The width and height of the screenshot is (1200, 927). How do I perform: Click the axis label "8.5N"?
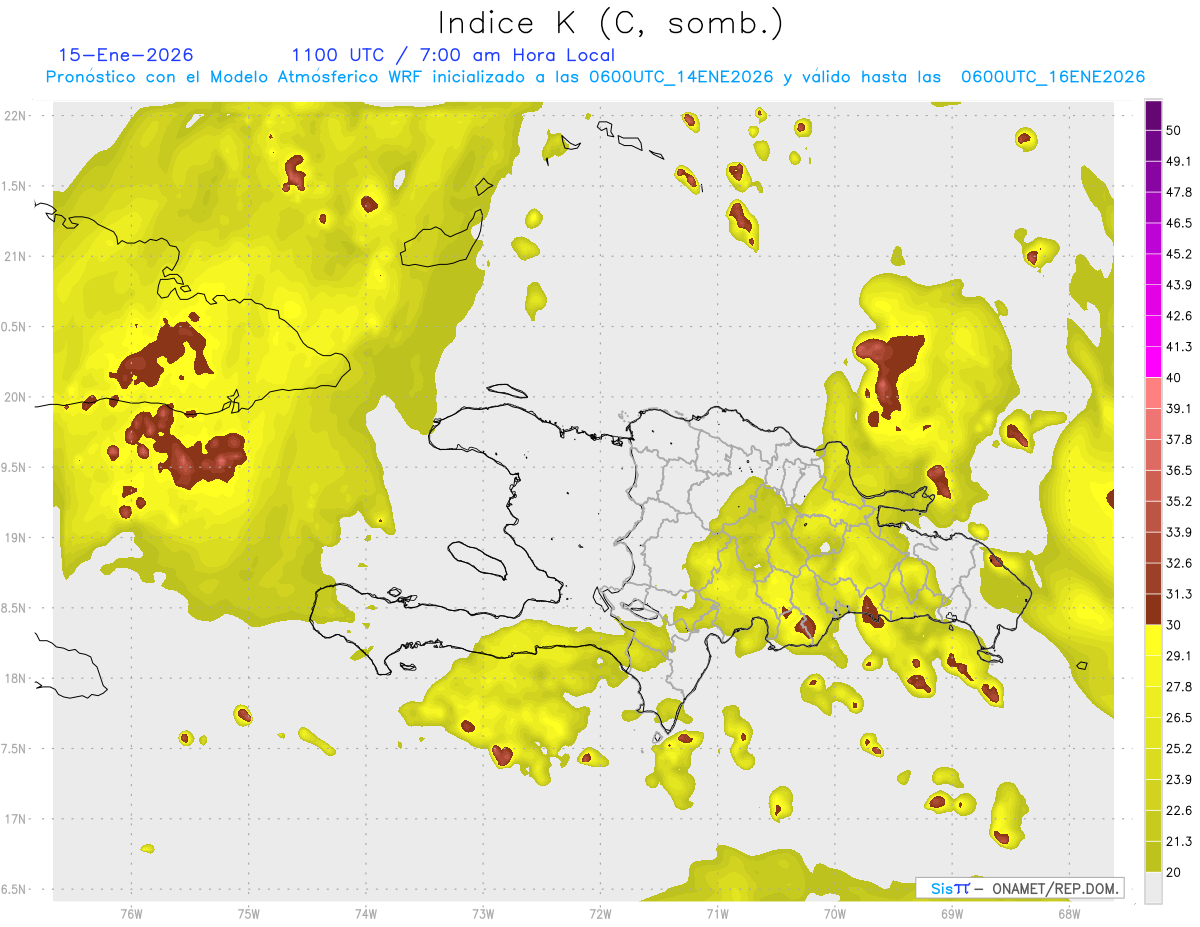(15, 609)
